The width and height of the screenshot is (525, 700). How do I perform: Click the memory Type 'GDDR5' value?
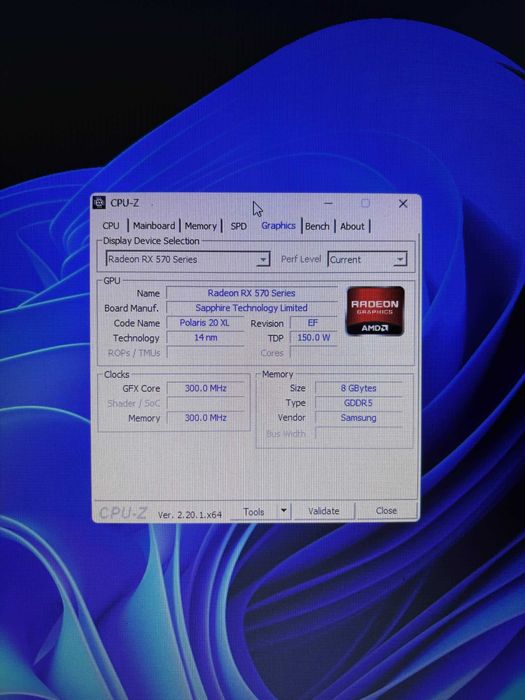point(358,403)
